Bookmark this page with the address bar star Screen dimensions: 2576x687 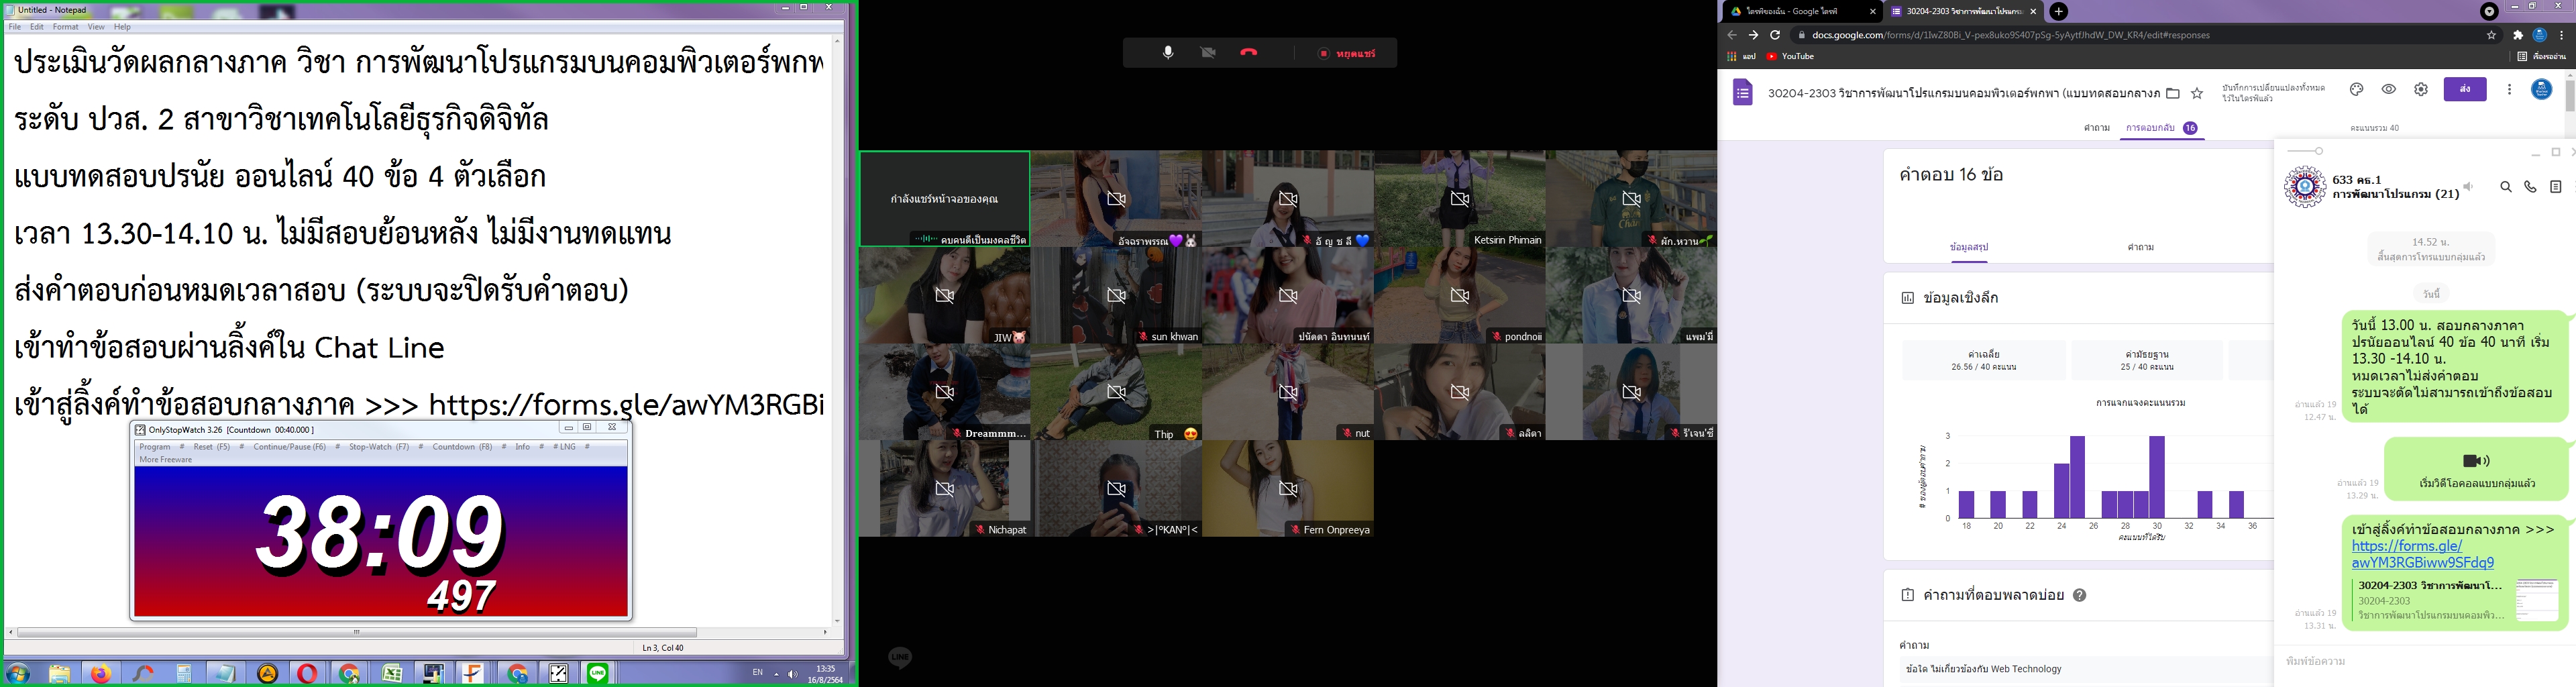2492,35
